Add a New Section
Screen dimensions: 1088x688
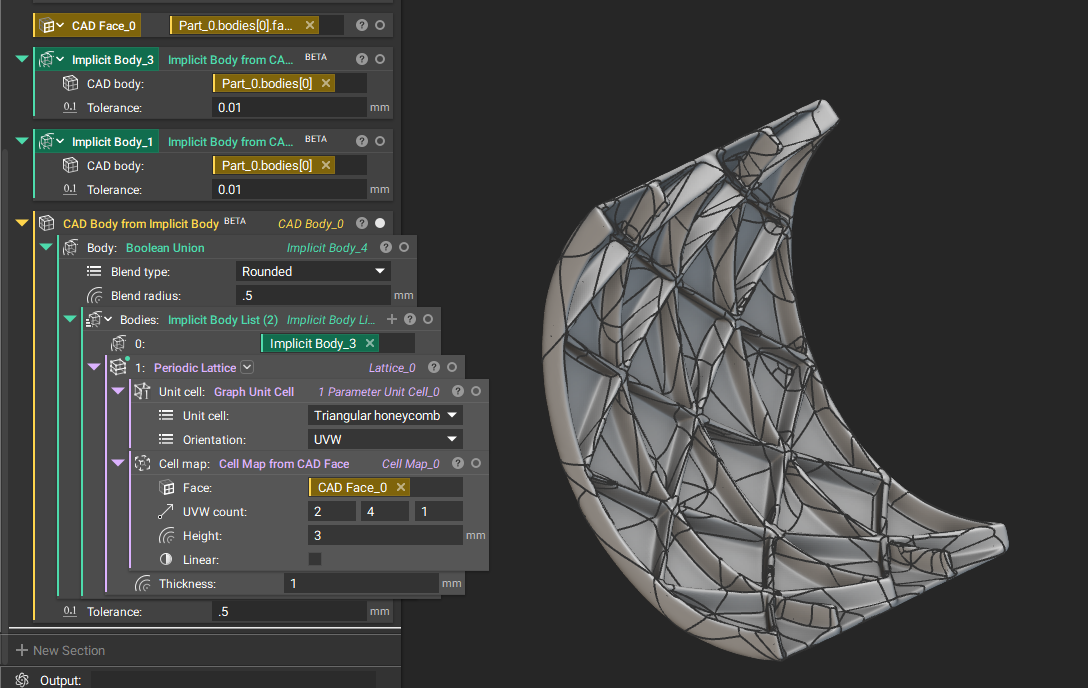[60, 651]
